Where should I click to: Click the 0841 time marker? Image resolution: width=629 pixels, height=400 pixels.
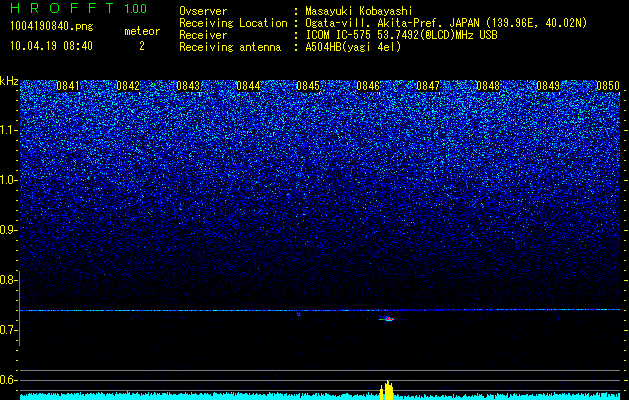tap(68, 86)
